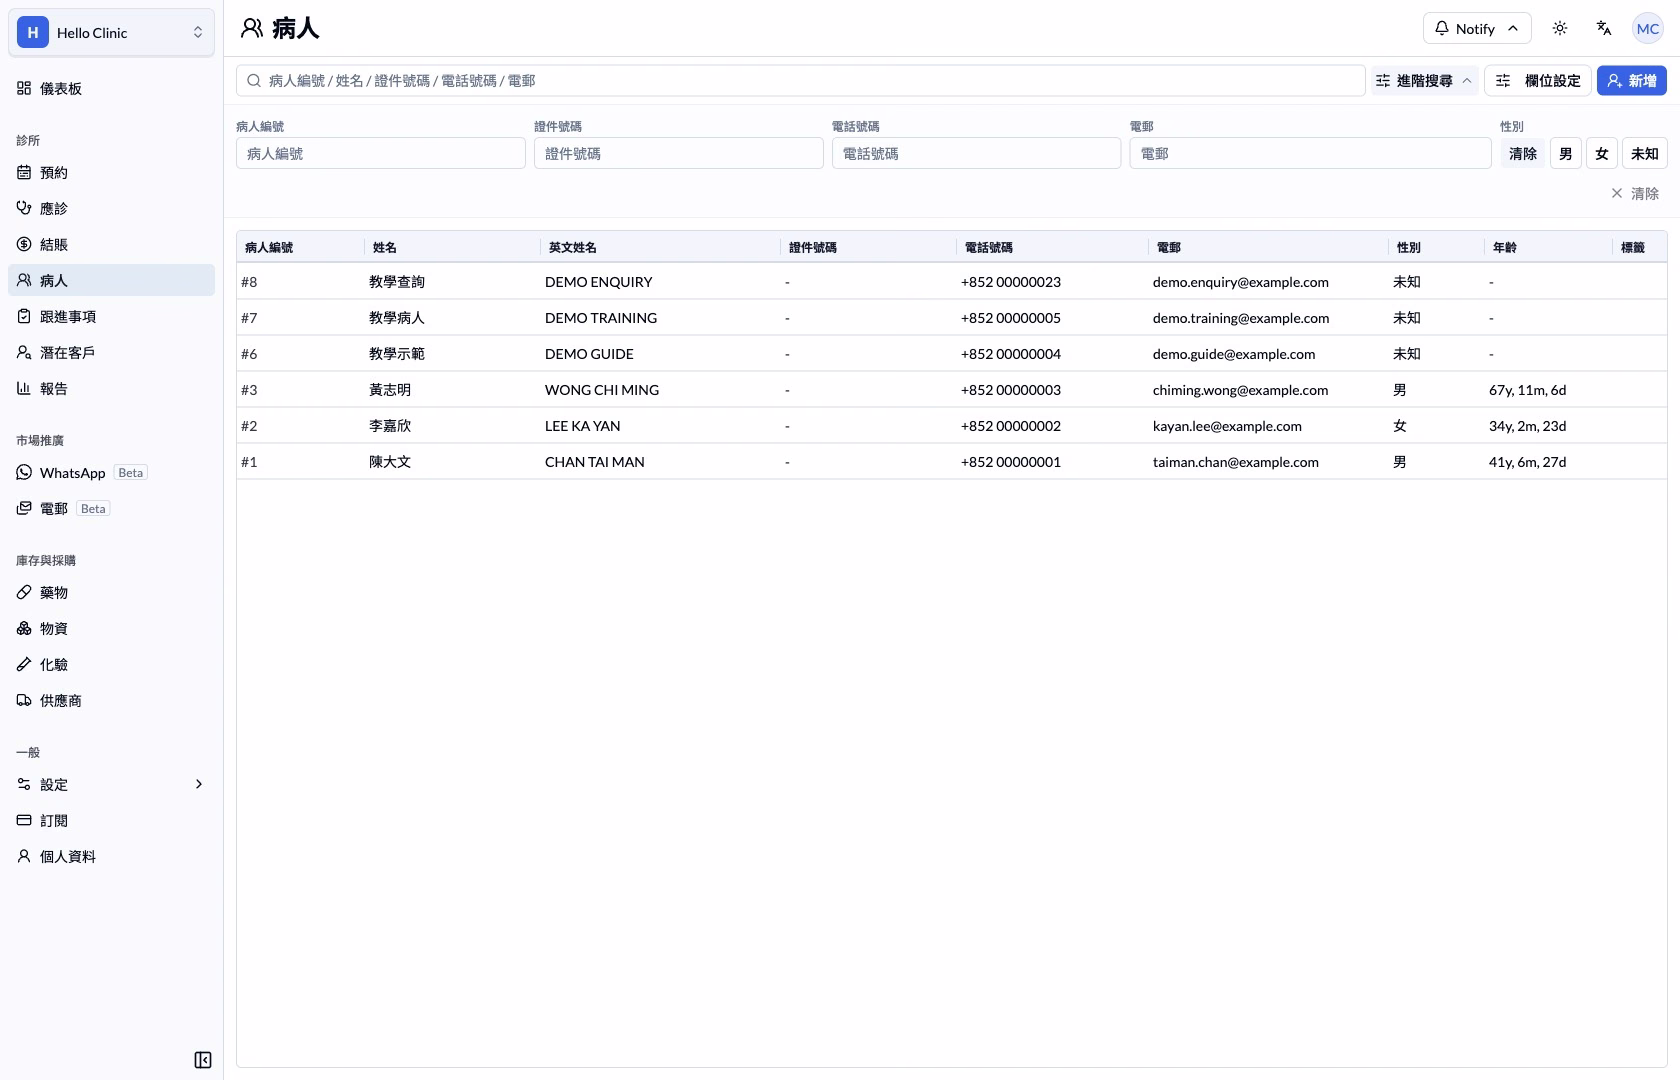Open the Hello Clinic switcher dropdown
The height and width of the screenshot is (1080, 1680).
[x=111, y=32]
